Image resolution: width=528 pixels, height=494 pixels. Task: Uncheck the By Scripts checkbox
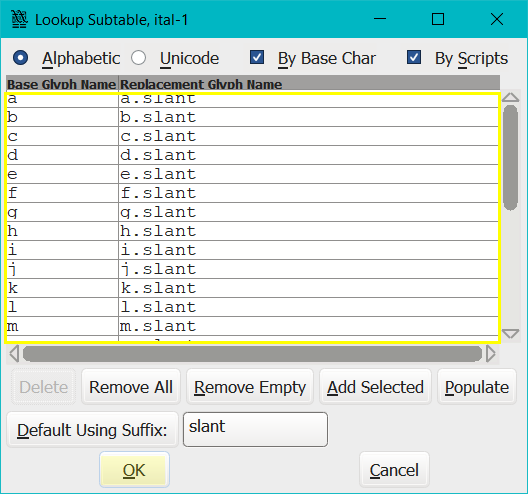[414, 57]
